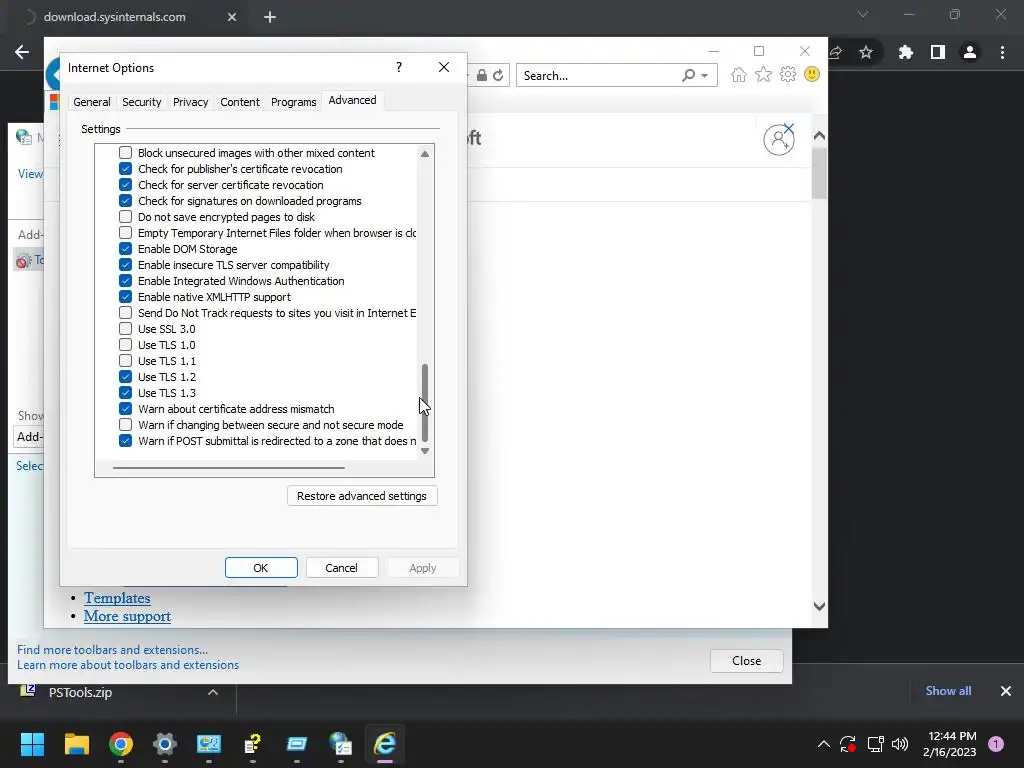The width and height of the screenshot is (1024, 768).
Task: Show hidden system tray icons chevron
Action: tap(824, 744)
